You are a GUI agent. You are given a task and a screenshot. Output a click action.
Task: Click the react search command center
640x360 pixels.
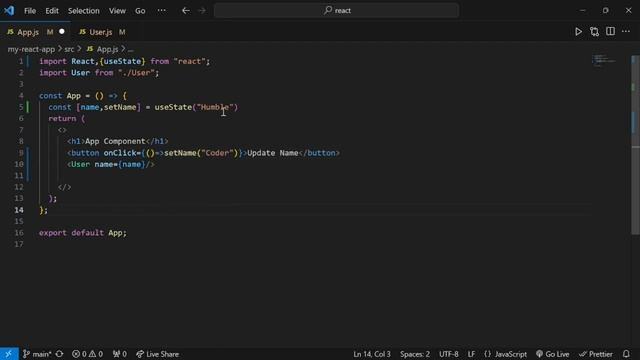[336, 11]
